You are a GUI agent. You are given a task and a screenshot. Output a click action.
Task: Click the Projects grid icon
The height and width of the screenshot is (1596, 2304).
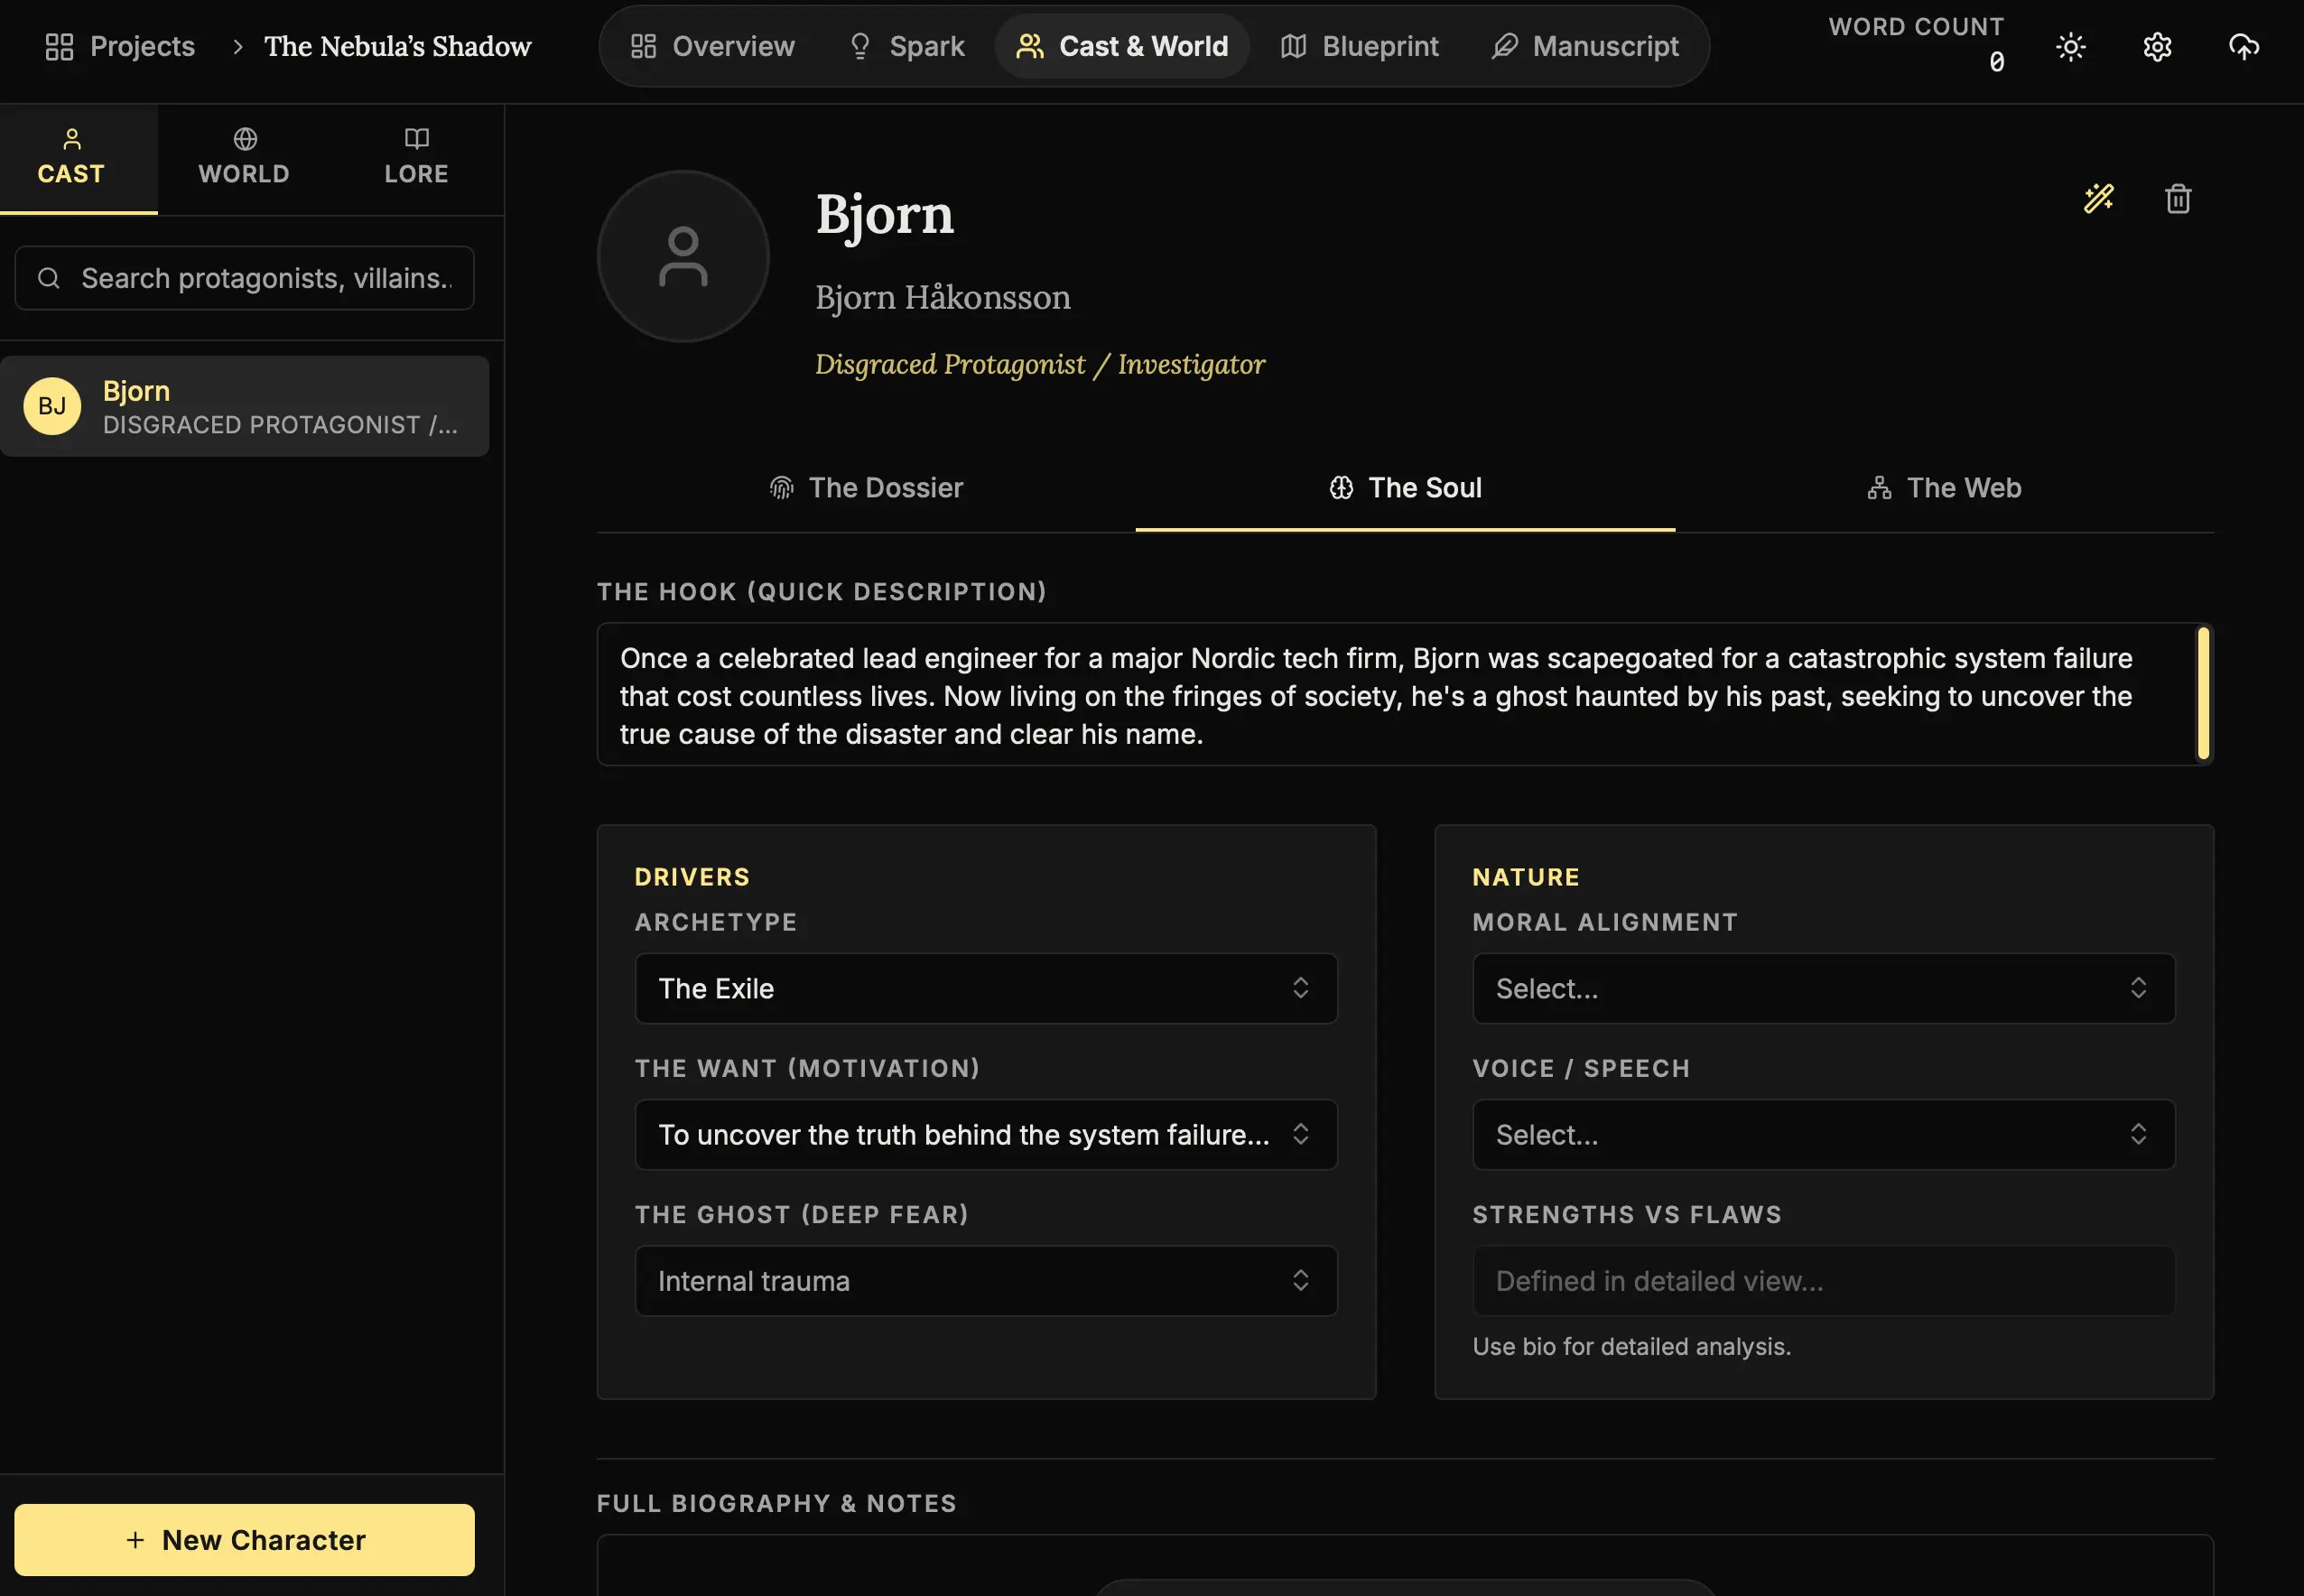coord(60,47)
